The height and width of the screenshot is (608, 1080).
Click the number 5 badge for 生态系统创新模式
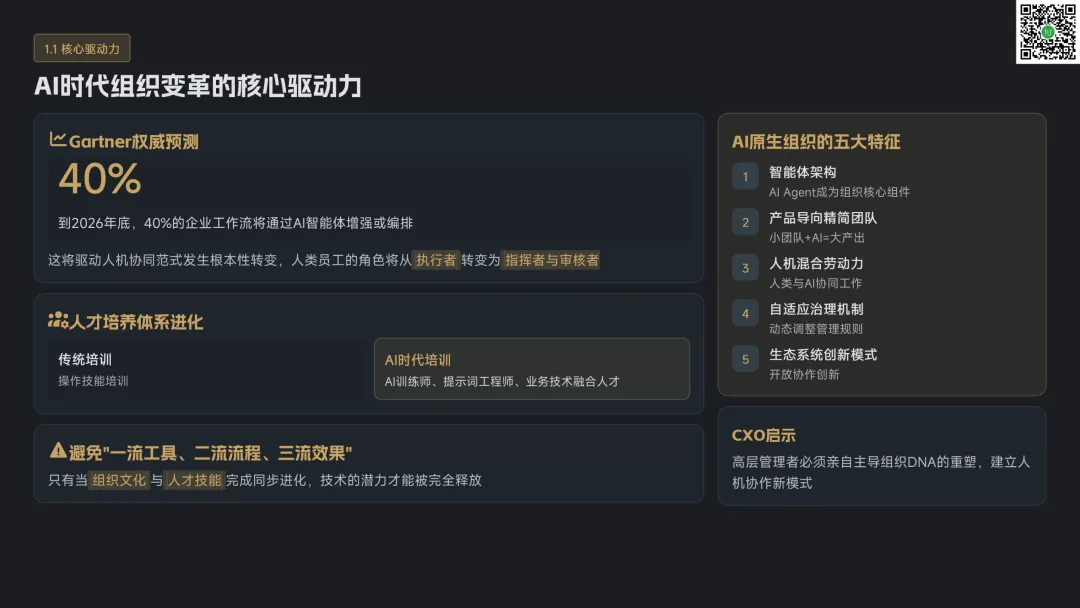click(745, 359)
